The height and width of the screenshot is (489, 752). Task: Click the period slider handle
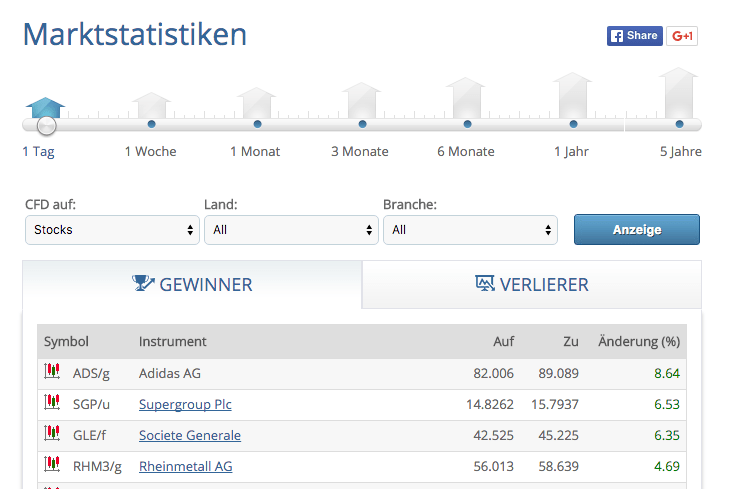pos(47,126)
